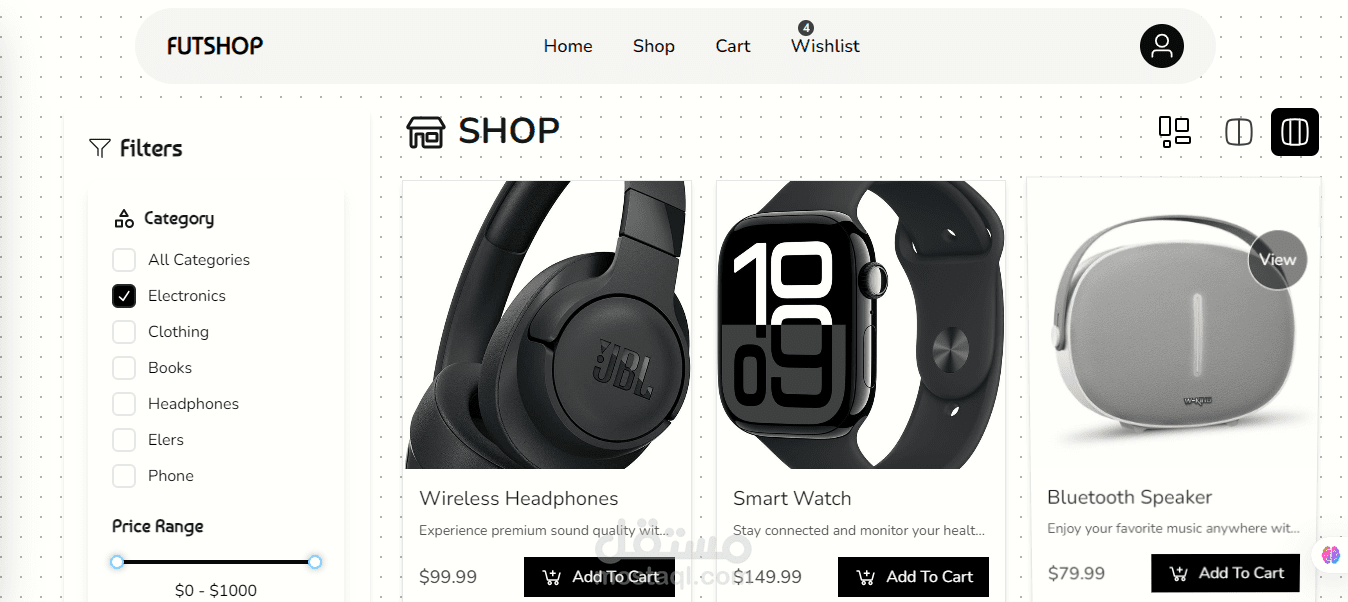This screenshot has width=1348, height=602.
Task: Go to the Home menu item
Action: [x=568, y=46]
